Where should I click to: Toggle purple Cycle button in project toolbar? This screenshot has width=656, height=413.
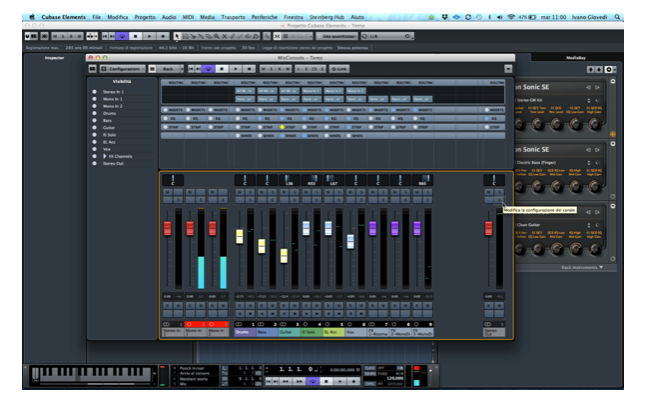click(x=122, y=36)
